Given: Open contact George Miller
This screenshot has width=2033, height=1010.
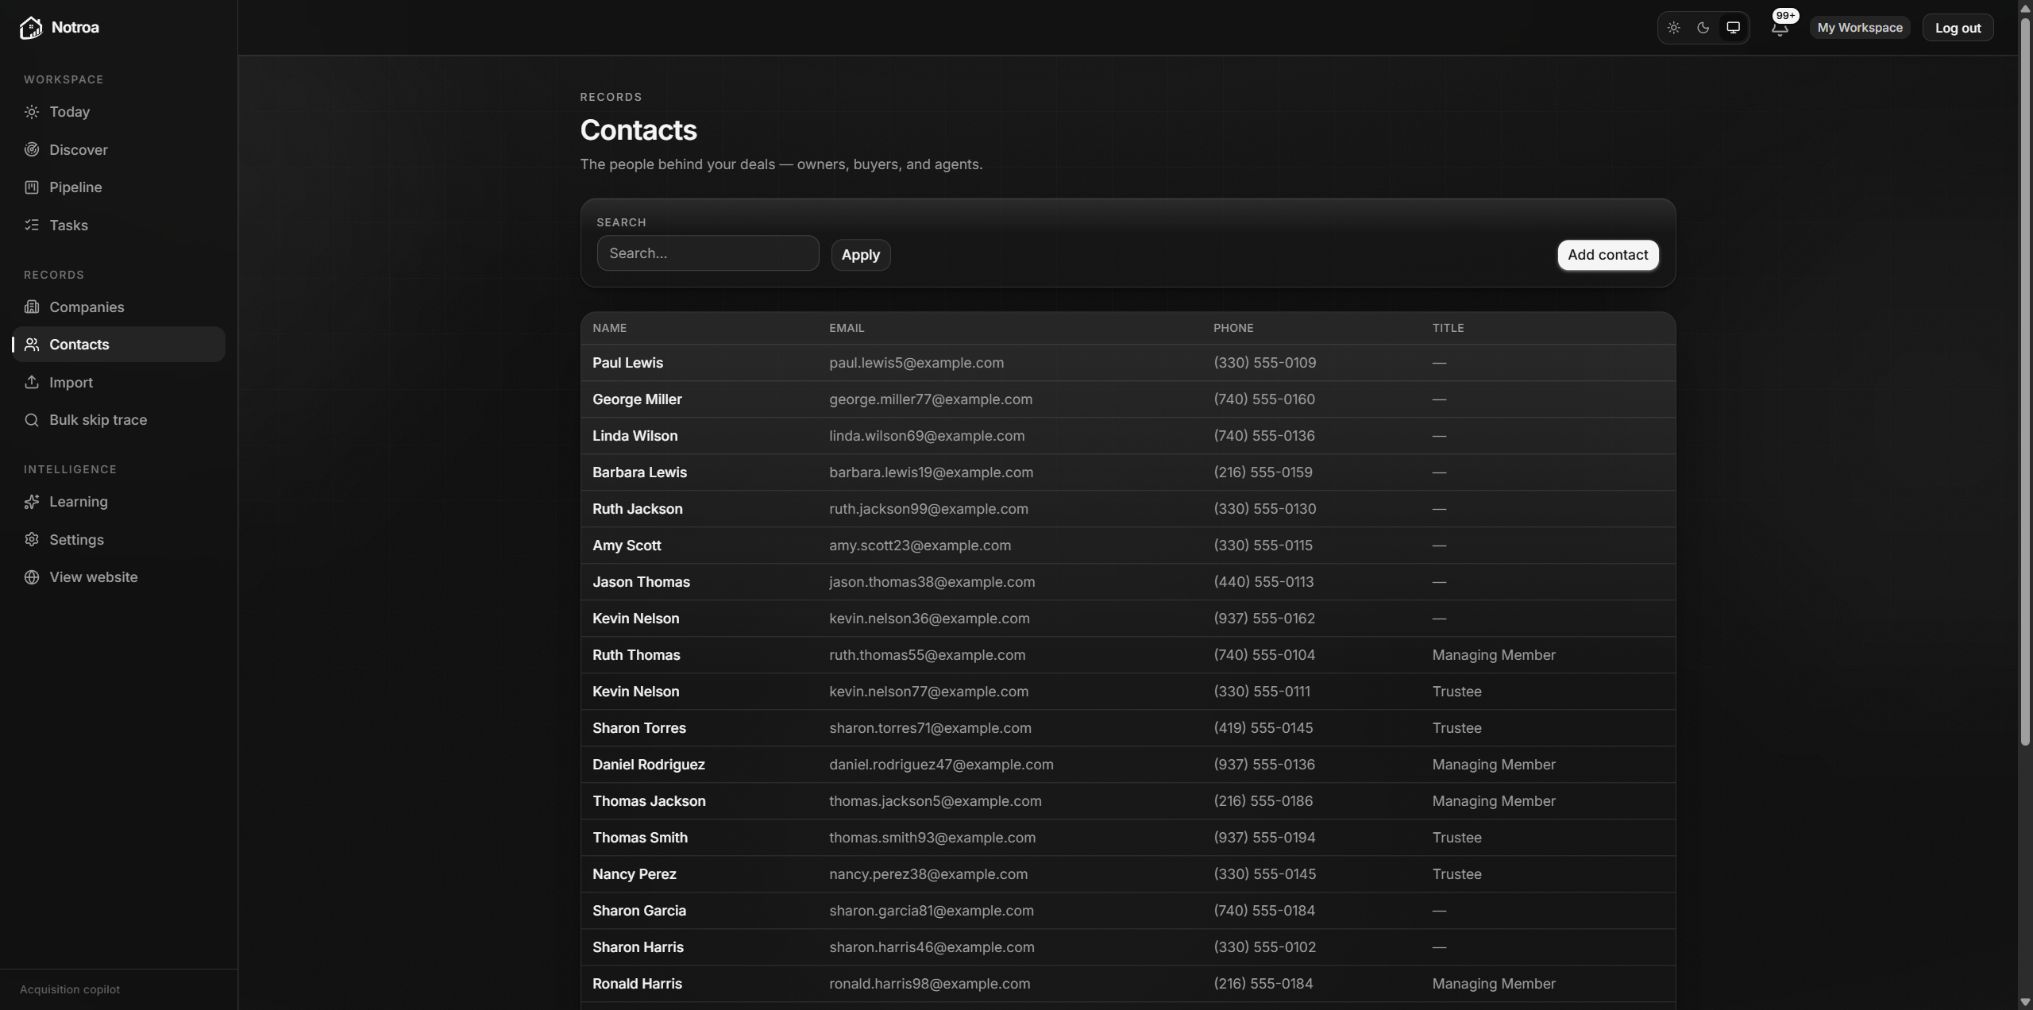Looking at the screenshot, I should 637,399.
